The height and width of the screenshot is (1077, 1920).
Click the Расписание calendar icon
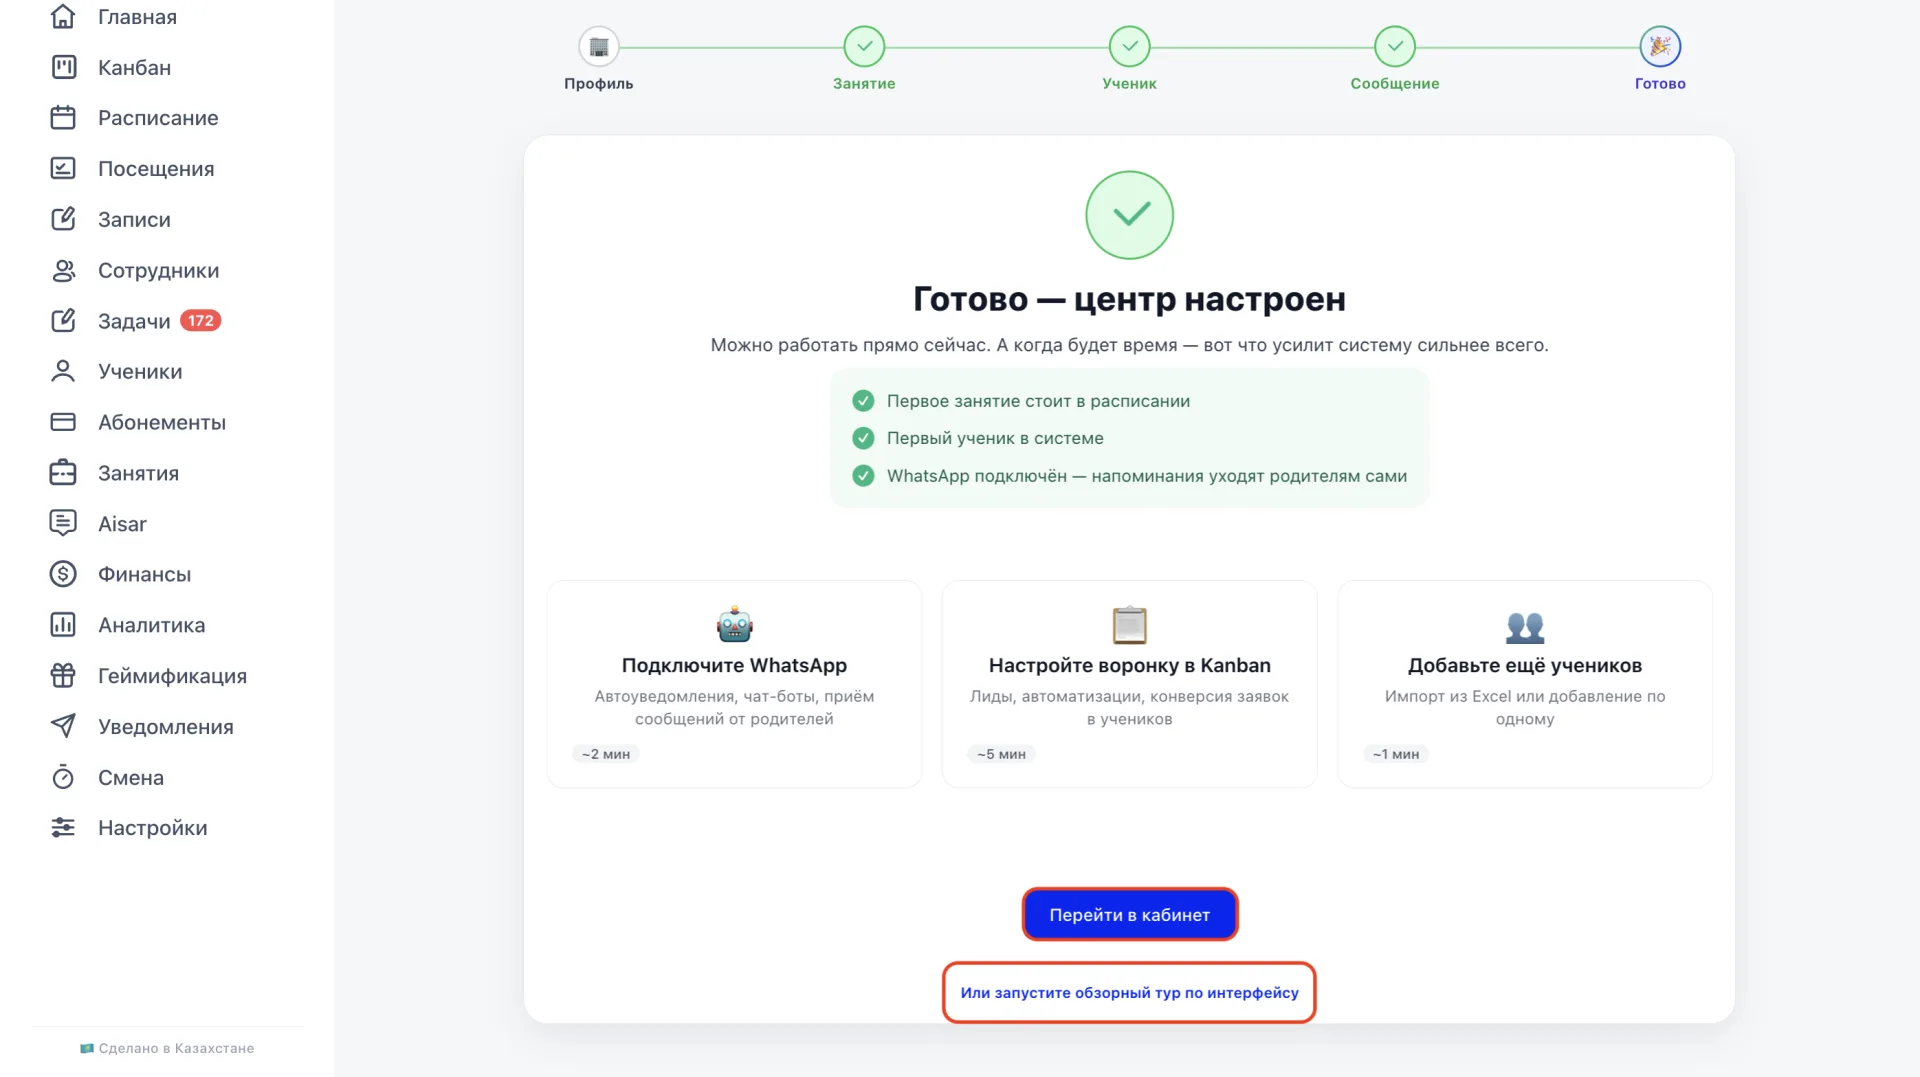63,118
